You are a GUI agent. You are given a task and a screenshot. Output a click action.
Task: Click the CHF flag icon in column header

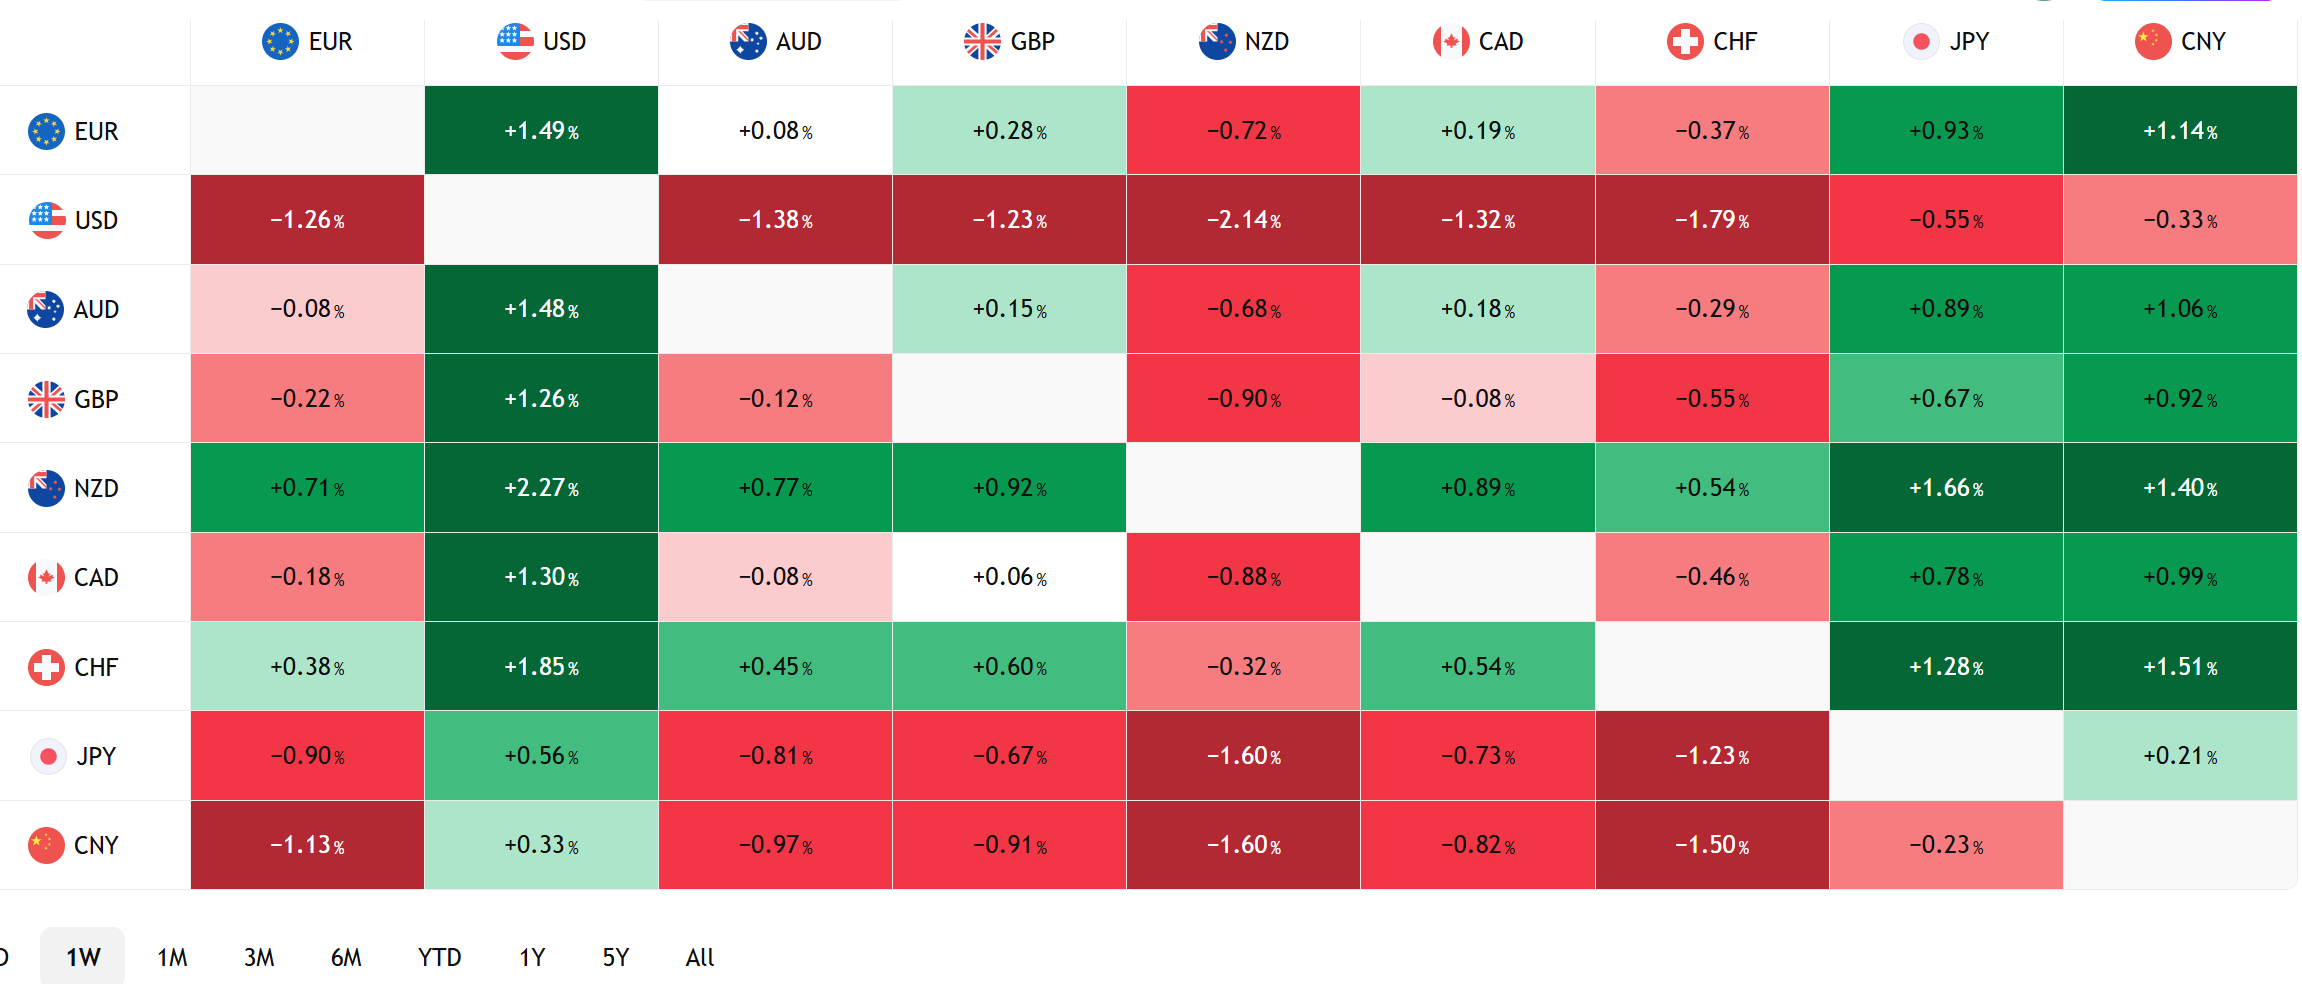(1685, 42)
